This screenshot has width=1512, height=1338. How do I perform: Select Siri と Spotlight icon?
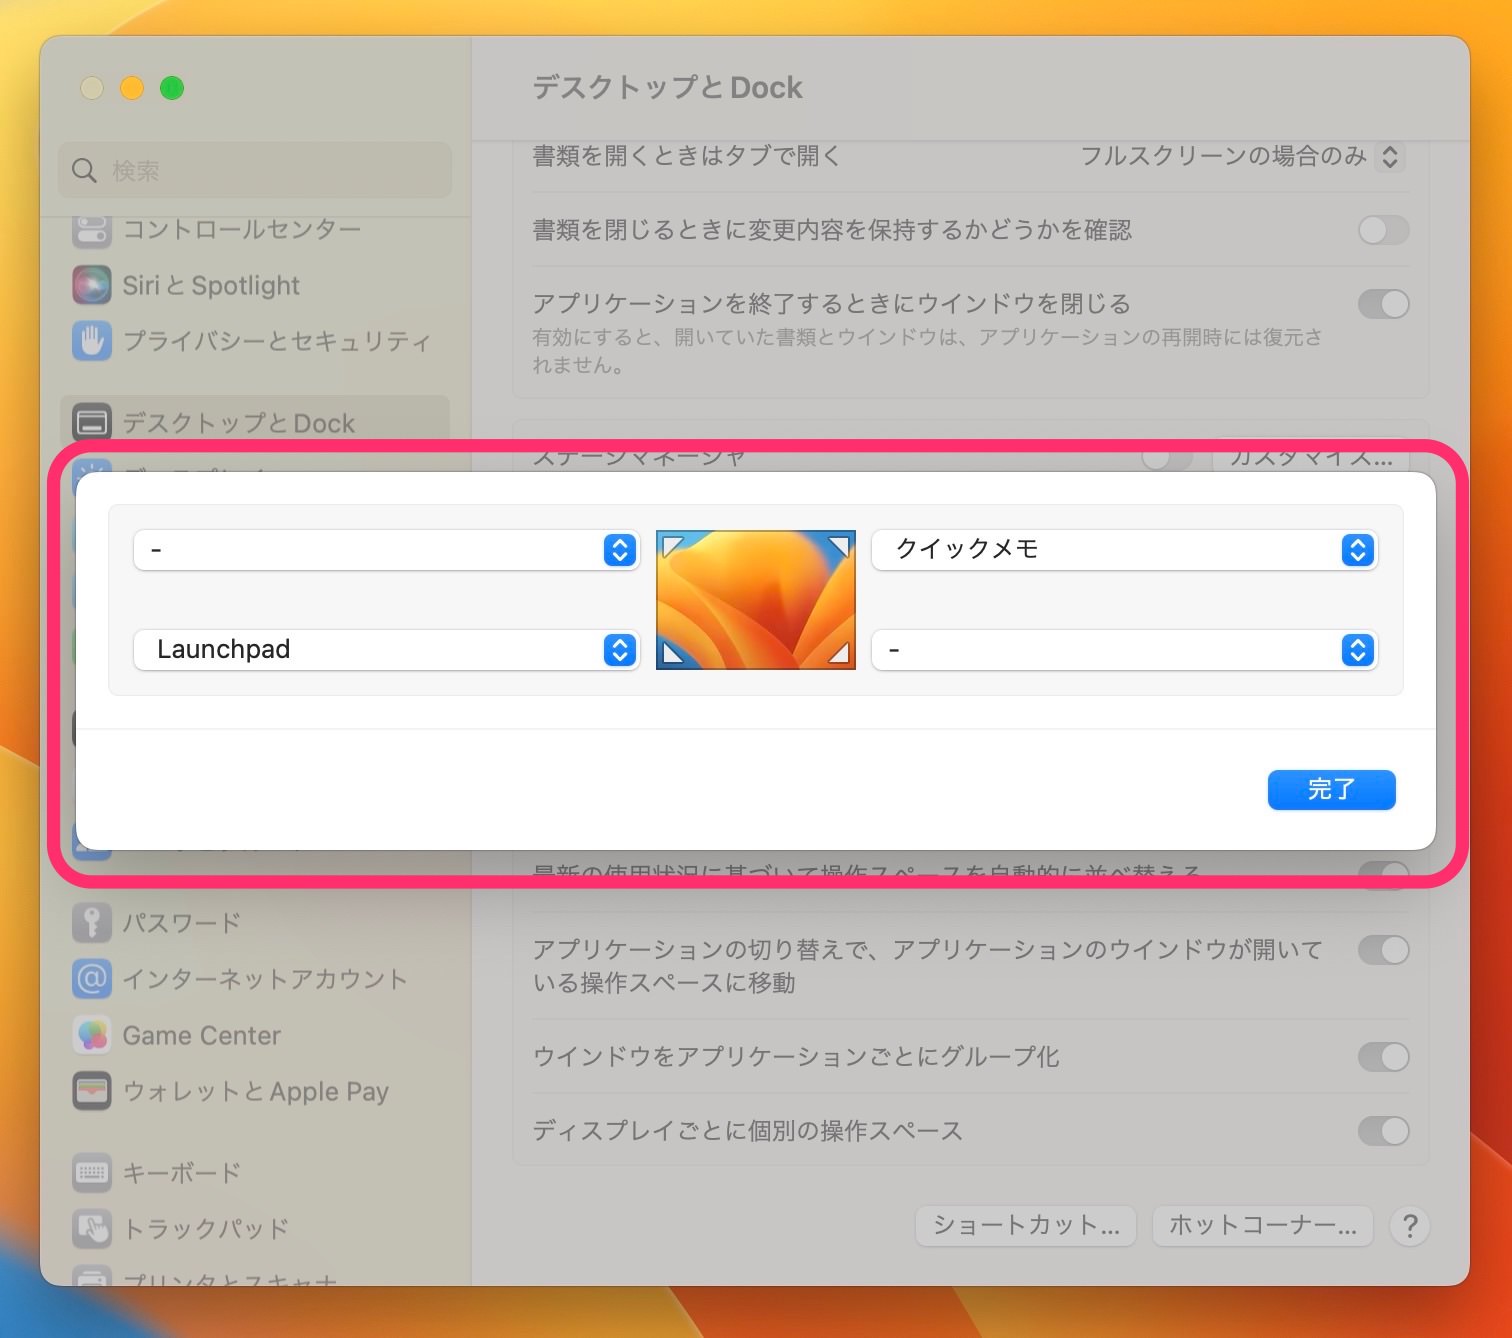(91, 286)
